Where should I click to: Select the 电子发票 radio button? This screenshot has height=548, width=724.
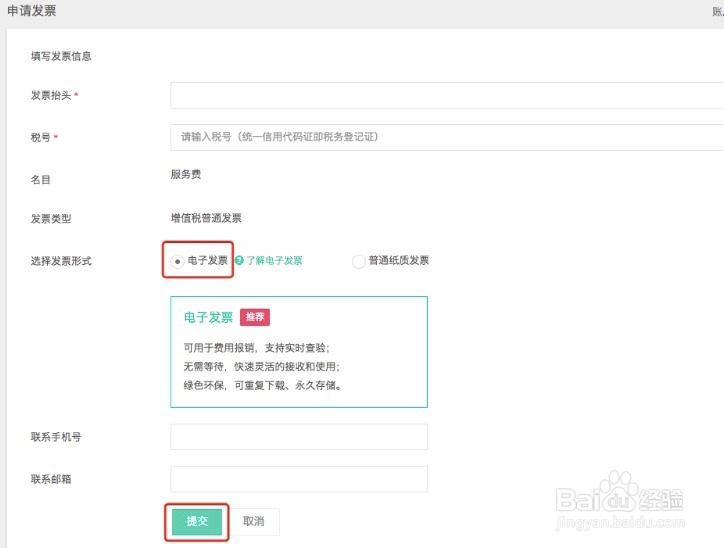coord(178,262)
